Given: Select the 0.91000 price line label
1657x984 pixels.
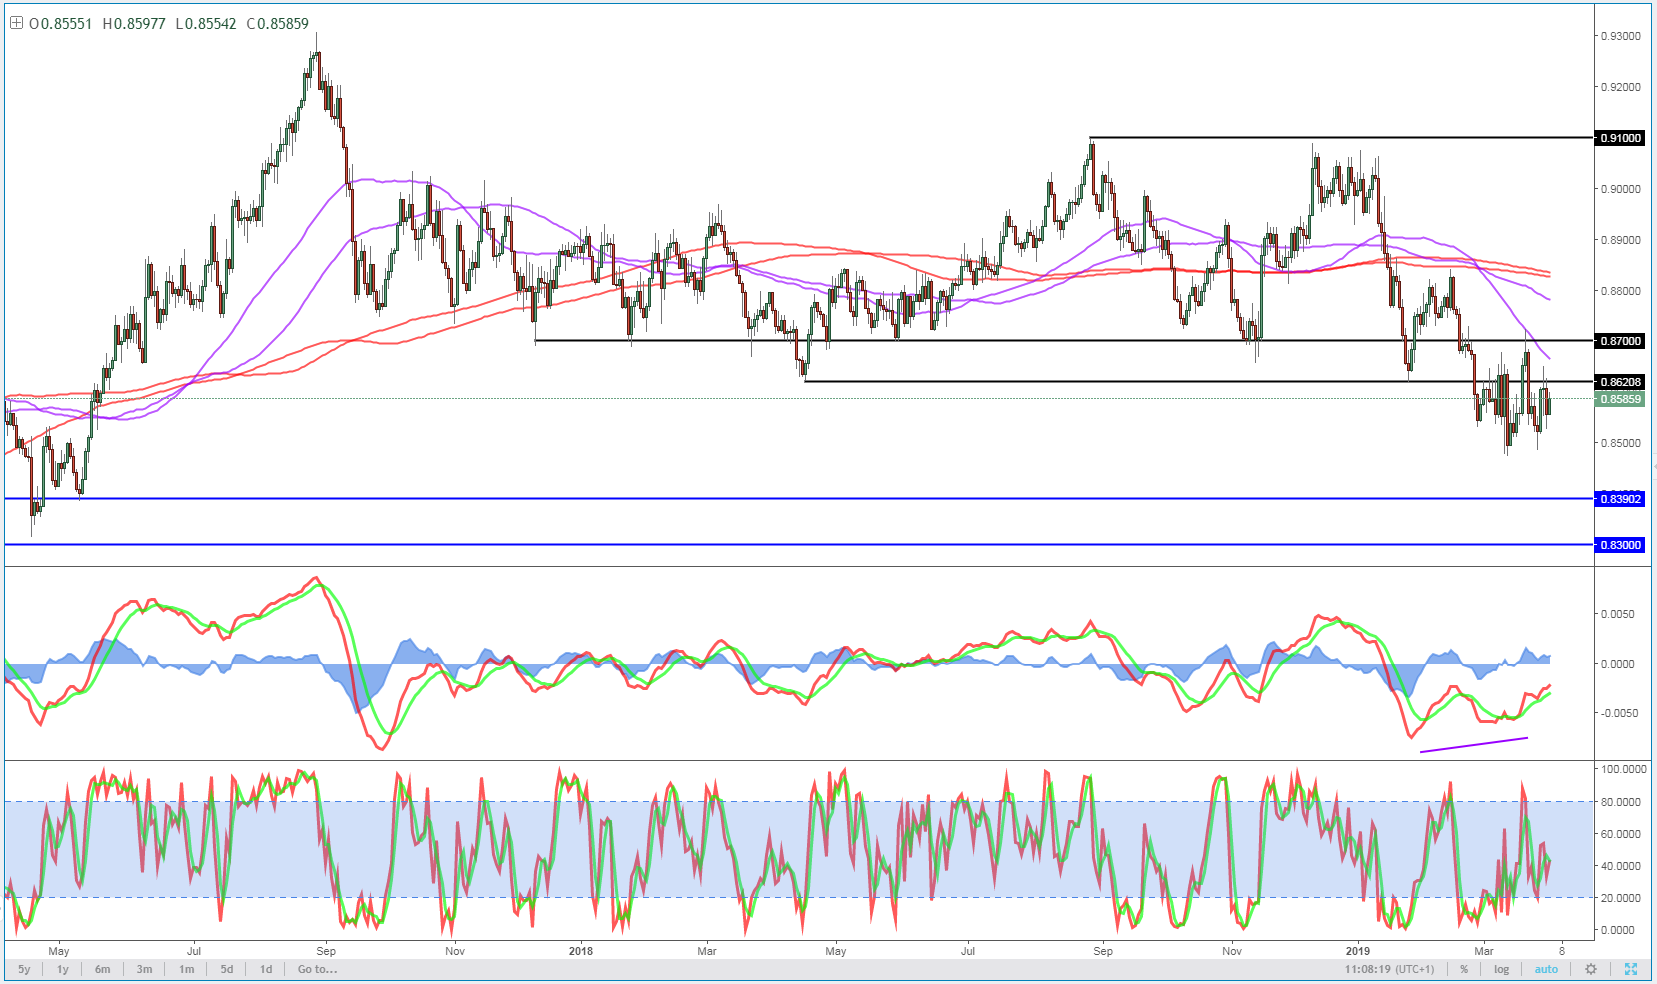Looking at the screenshot, I should click(x=1620, y=138).
